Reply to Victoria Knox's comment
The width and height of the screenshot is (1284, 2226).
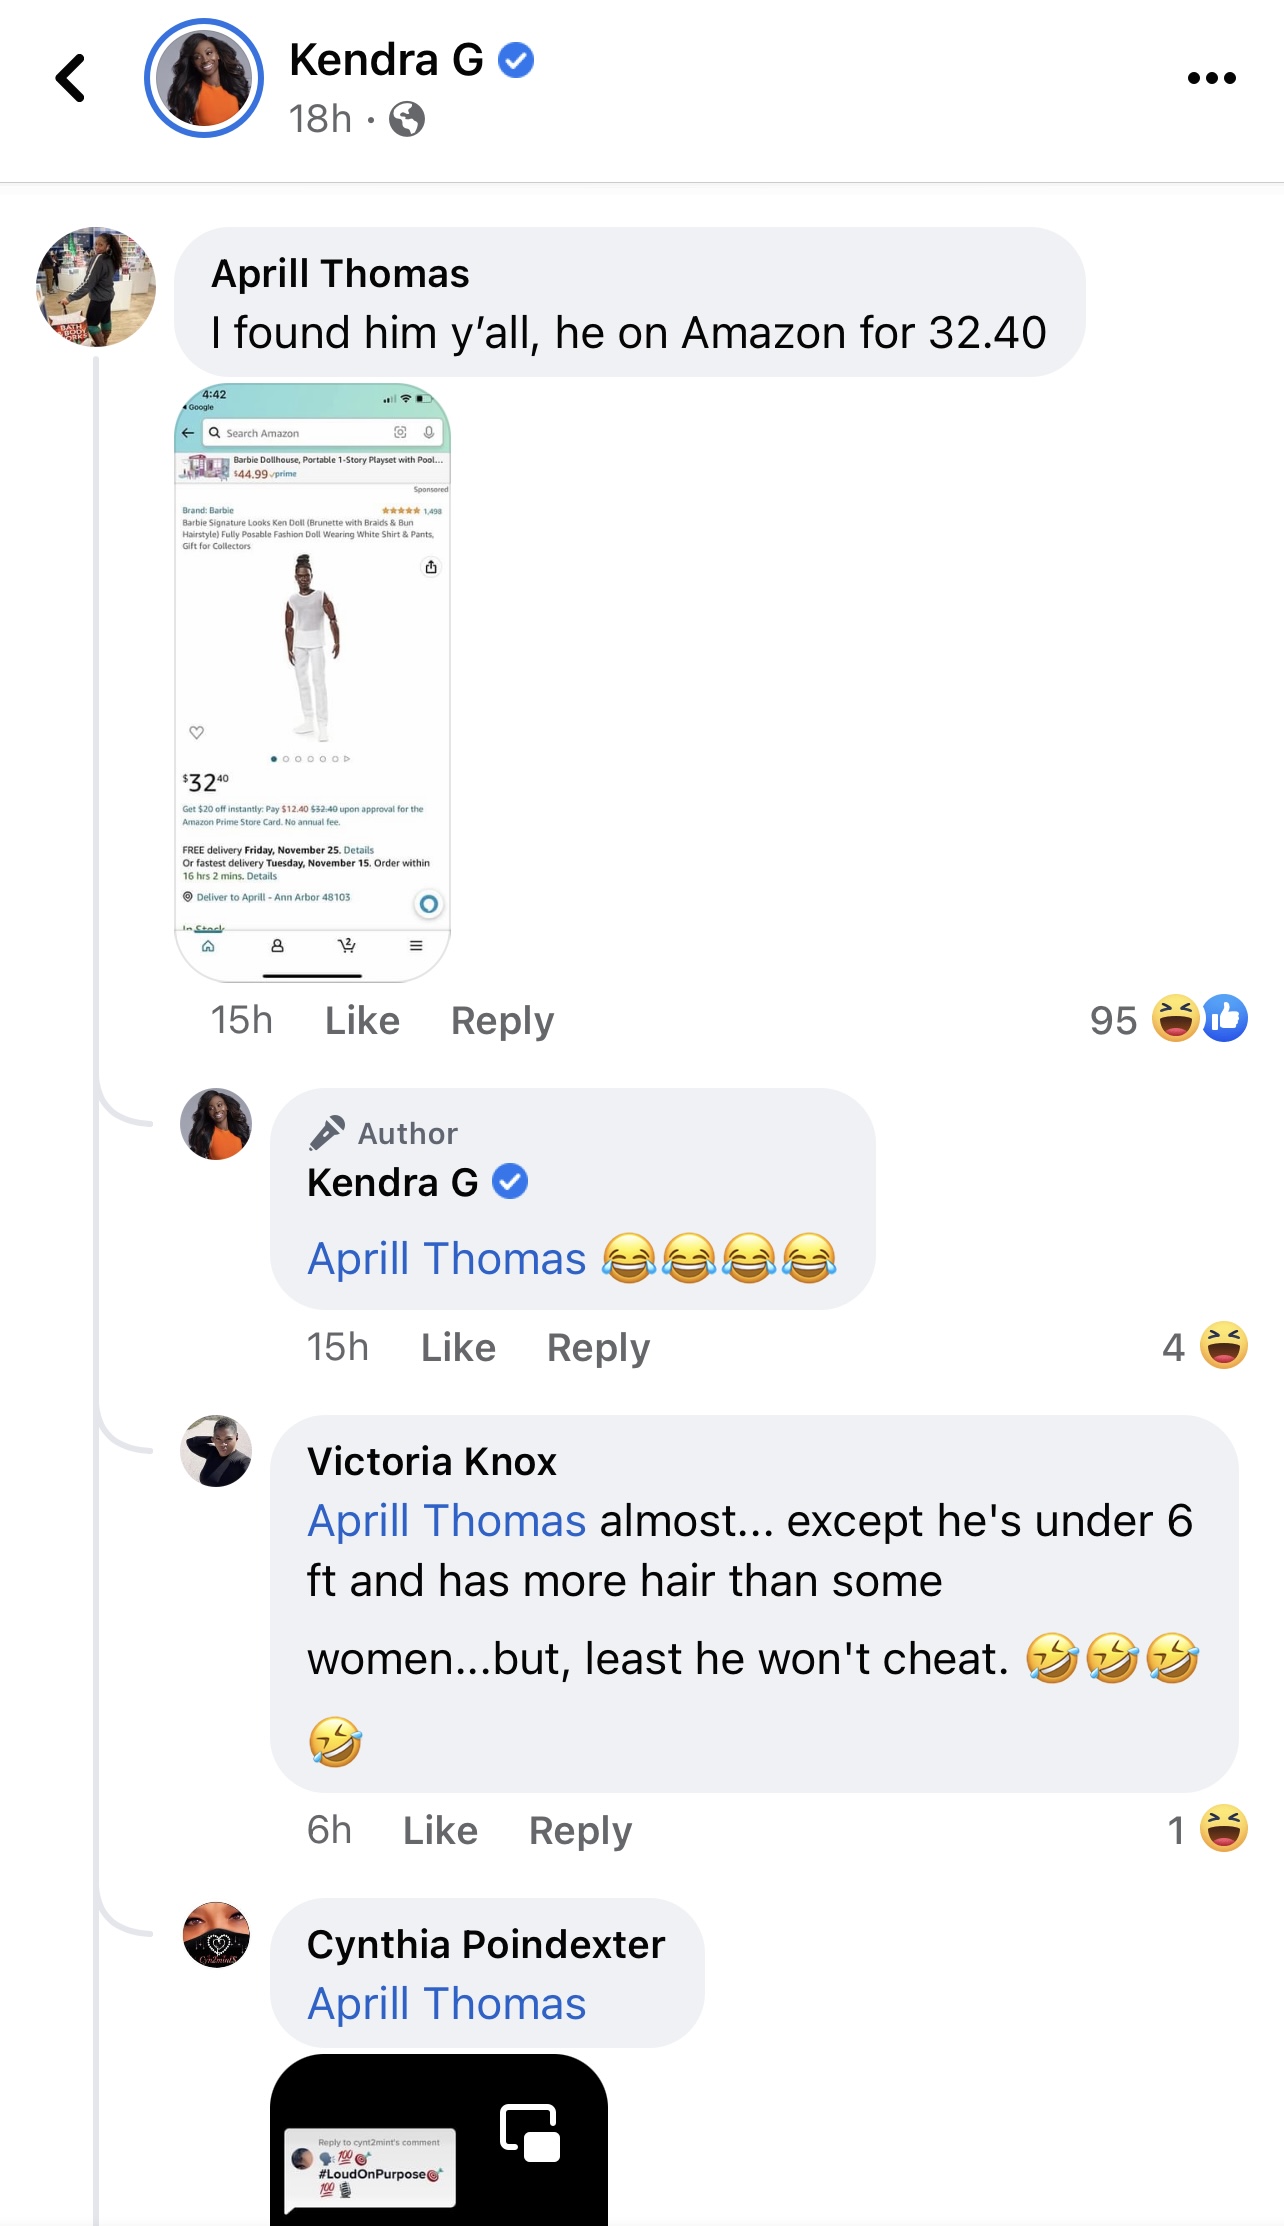580,1830
